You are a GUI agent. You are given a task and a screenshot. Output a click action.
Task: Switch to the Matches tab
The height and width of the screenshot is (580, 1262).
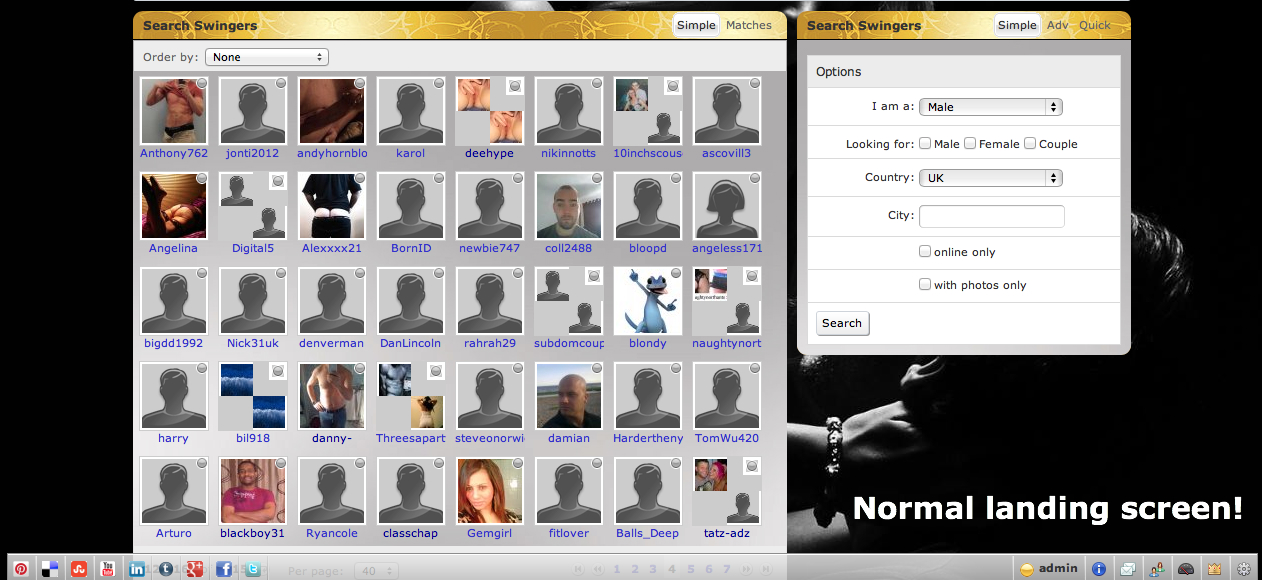click(x=749, y=26)
